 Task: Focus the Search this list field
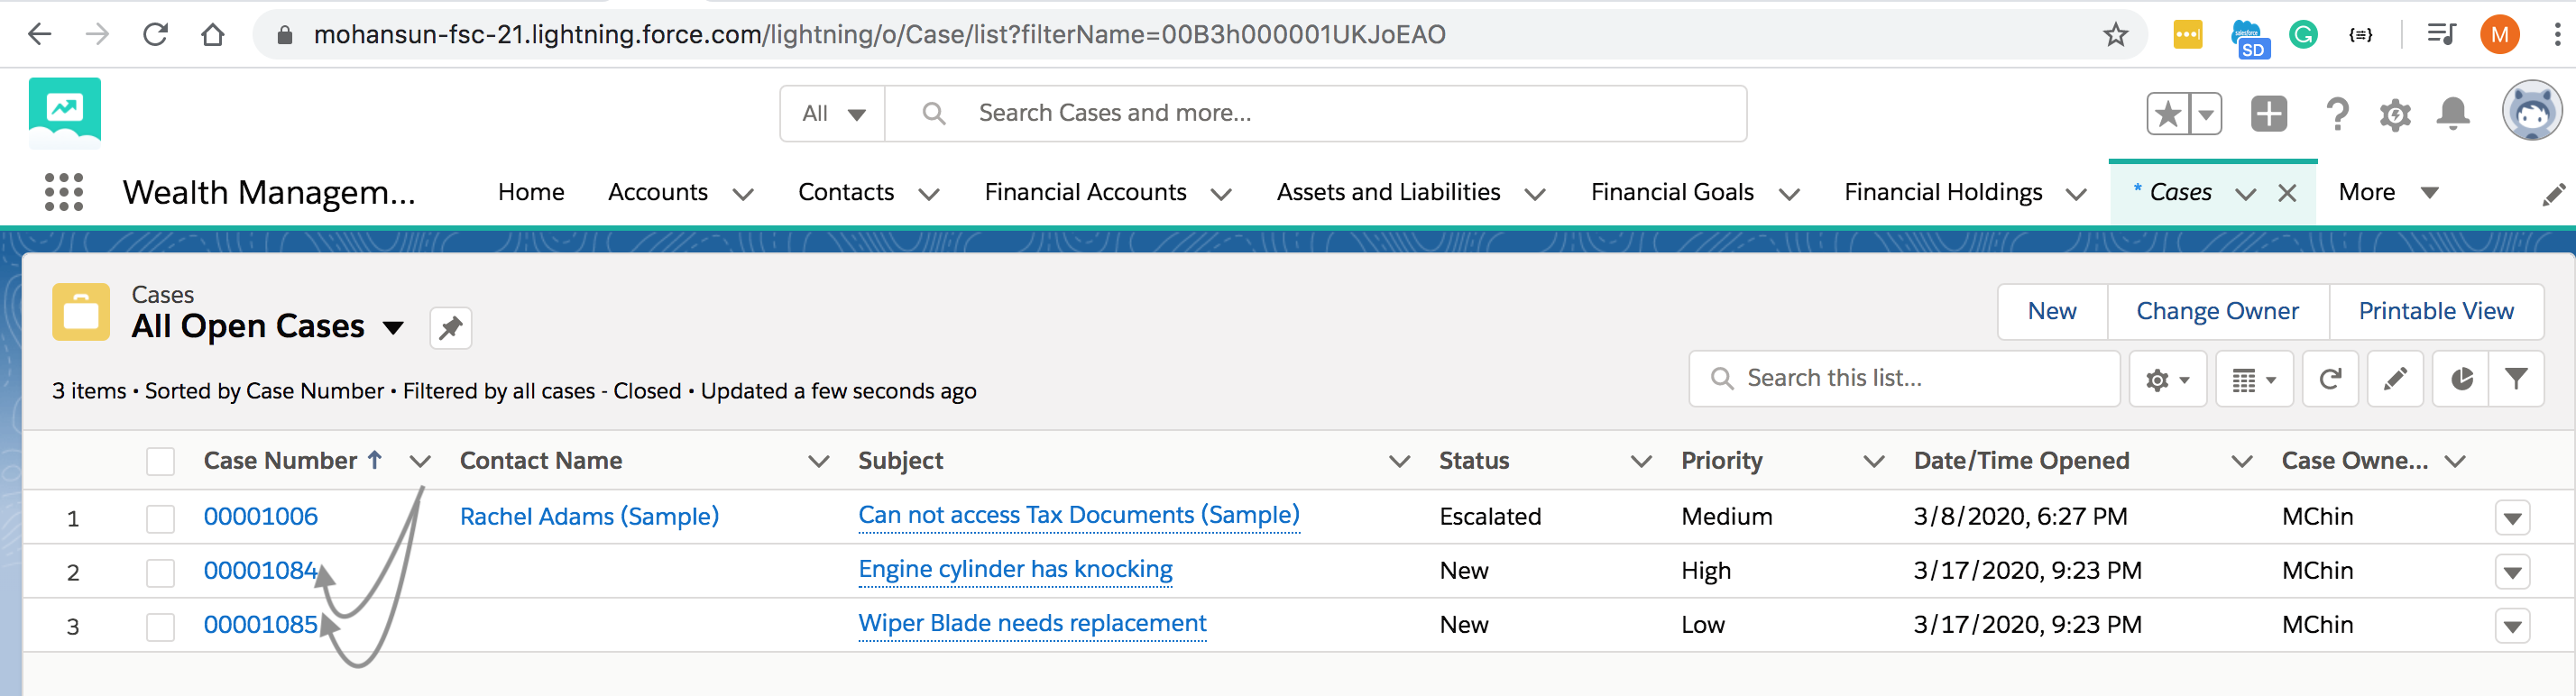[1904, 378]
